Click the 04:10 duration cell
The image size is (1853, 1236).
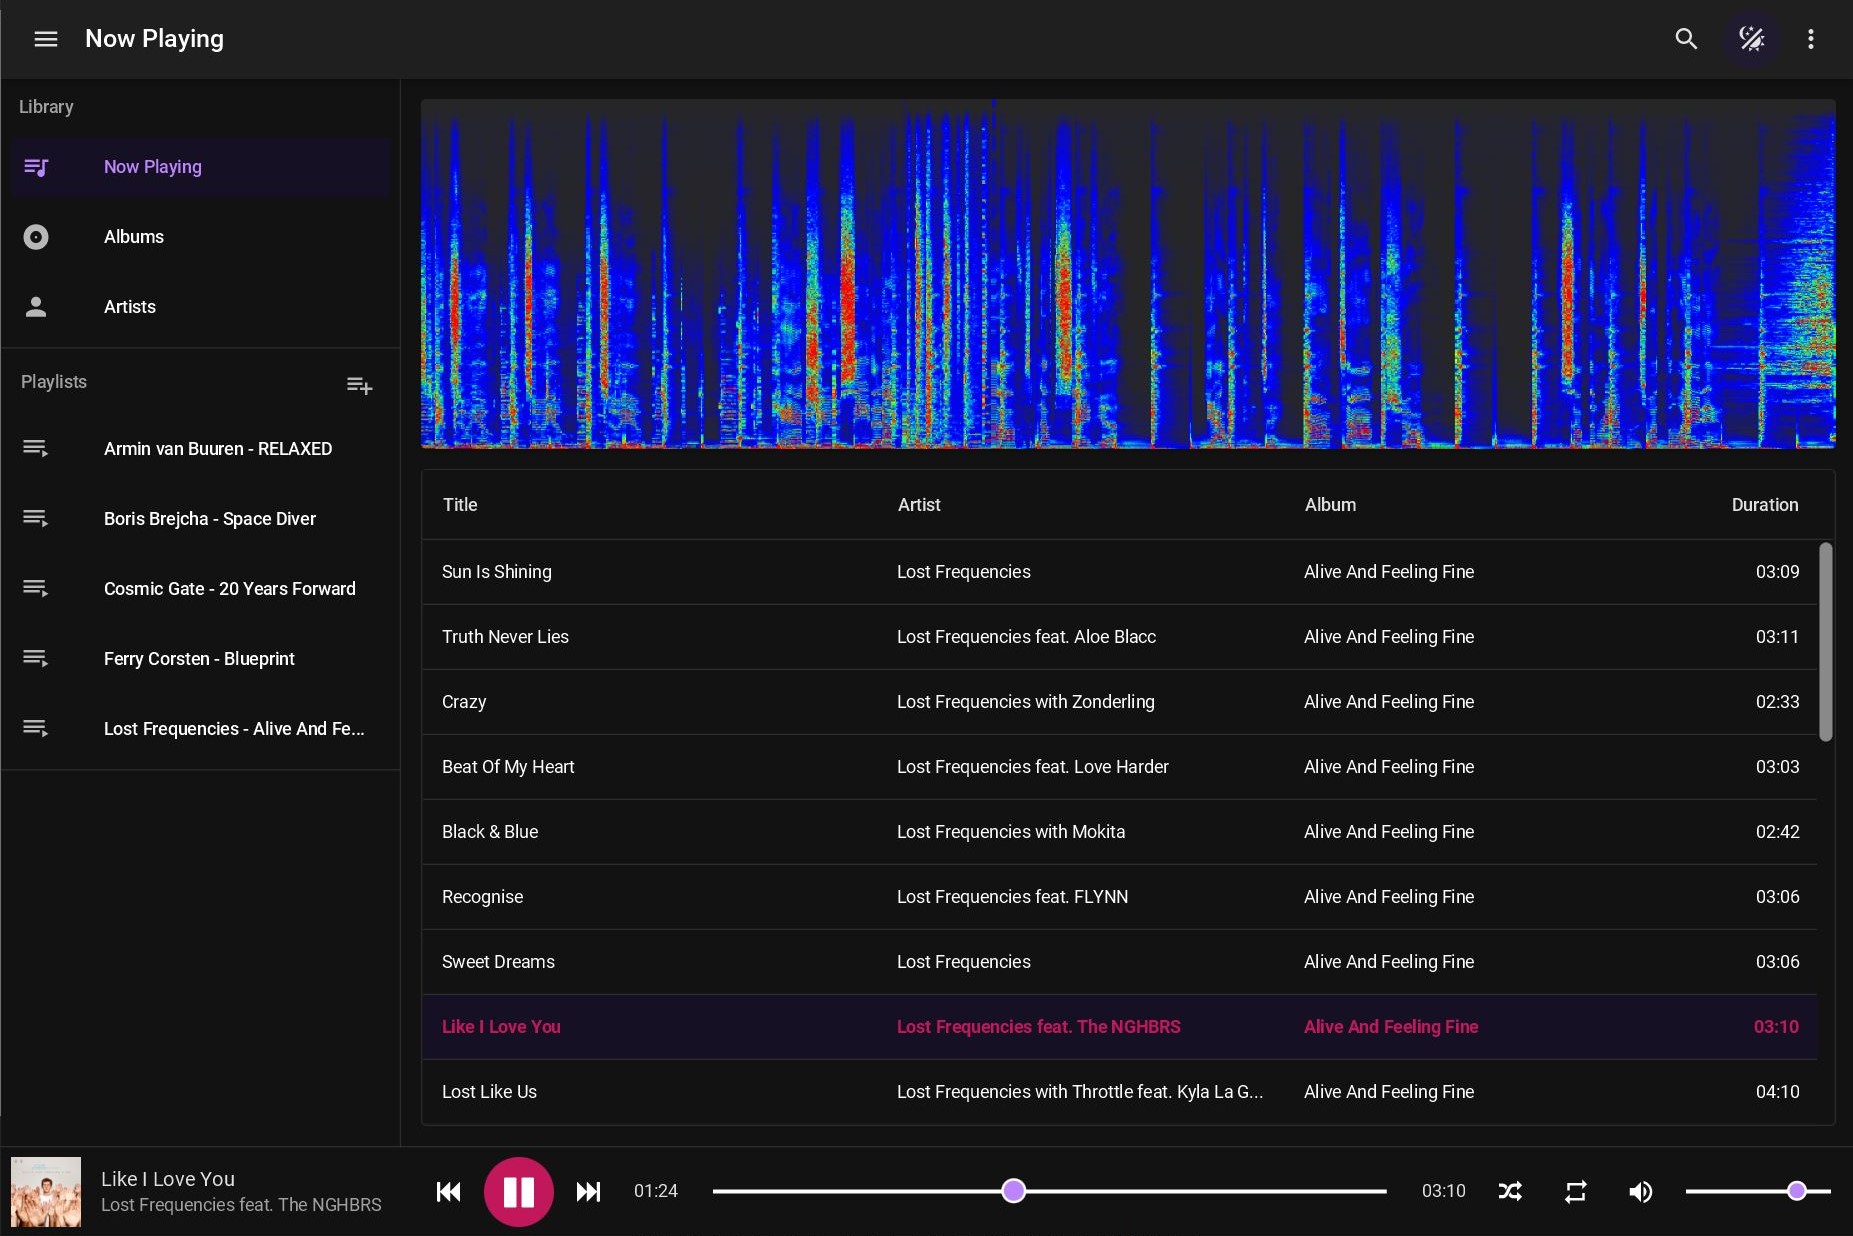tap(1777, 1092)
